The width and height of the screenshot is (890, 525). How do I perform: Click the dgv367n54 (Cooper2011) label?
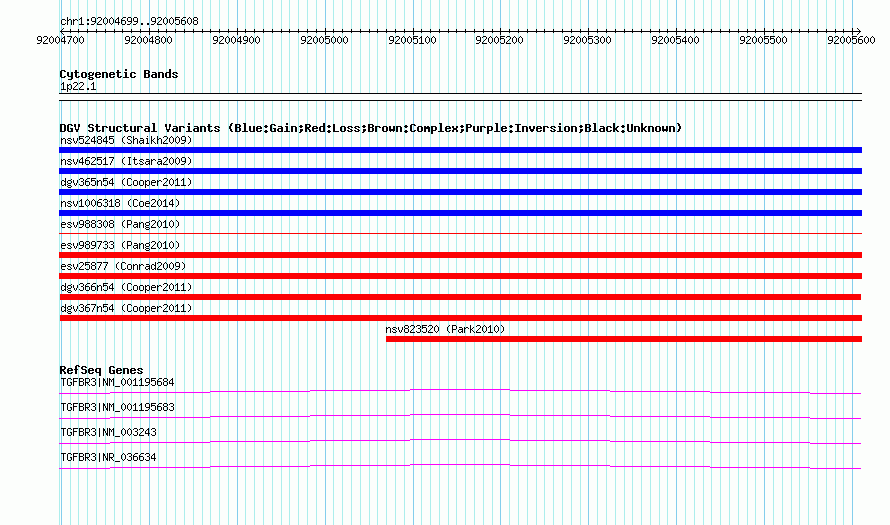coord(126,308)
